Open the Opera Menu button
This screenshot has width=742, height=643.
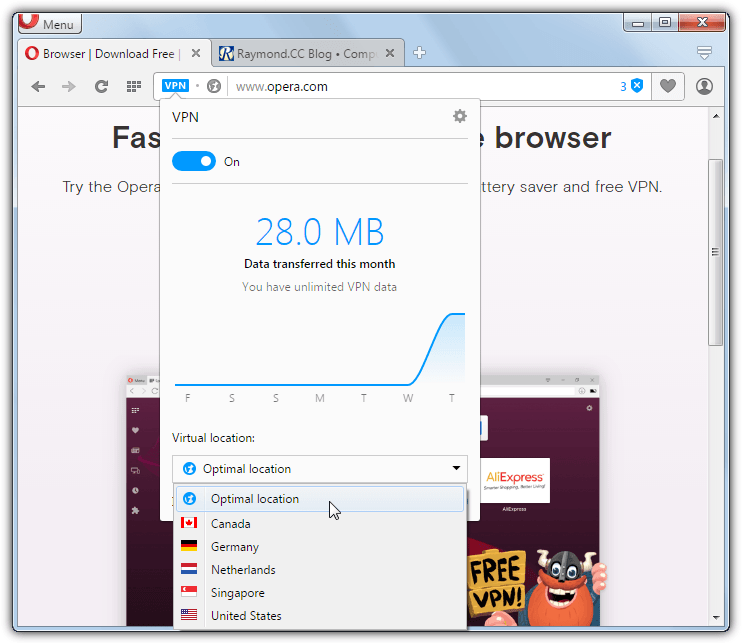pos(50,23)
